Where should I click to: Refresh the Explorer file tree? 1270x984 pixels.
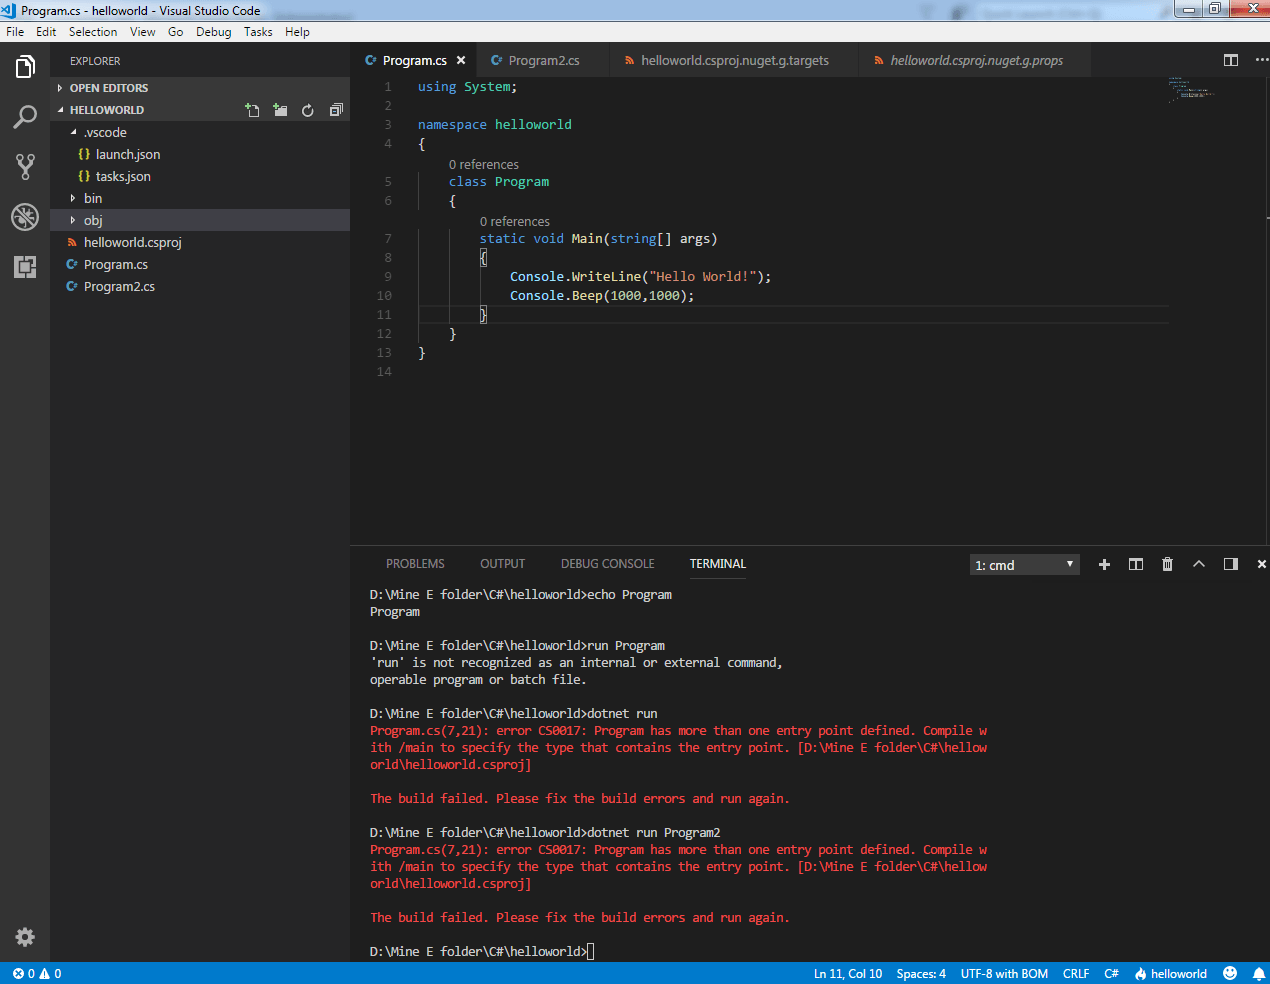point(308,110)
